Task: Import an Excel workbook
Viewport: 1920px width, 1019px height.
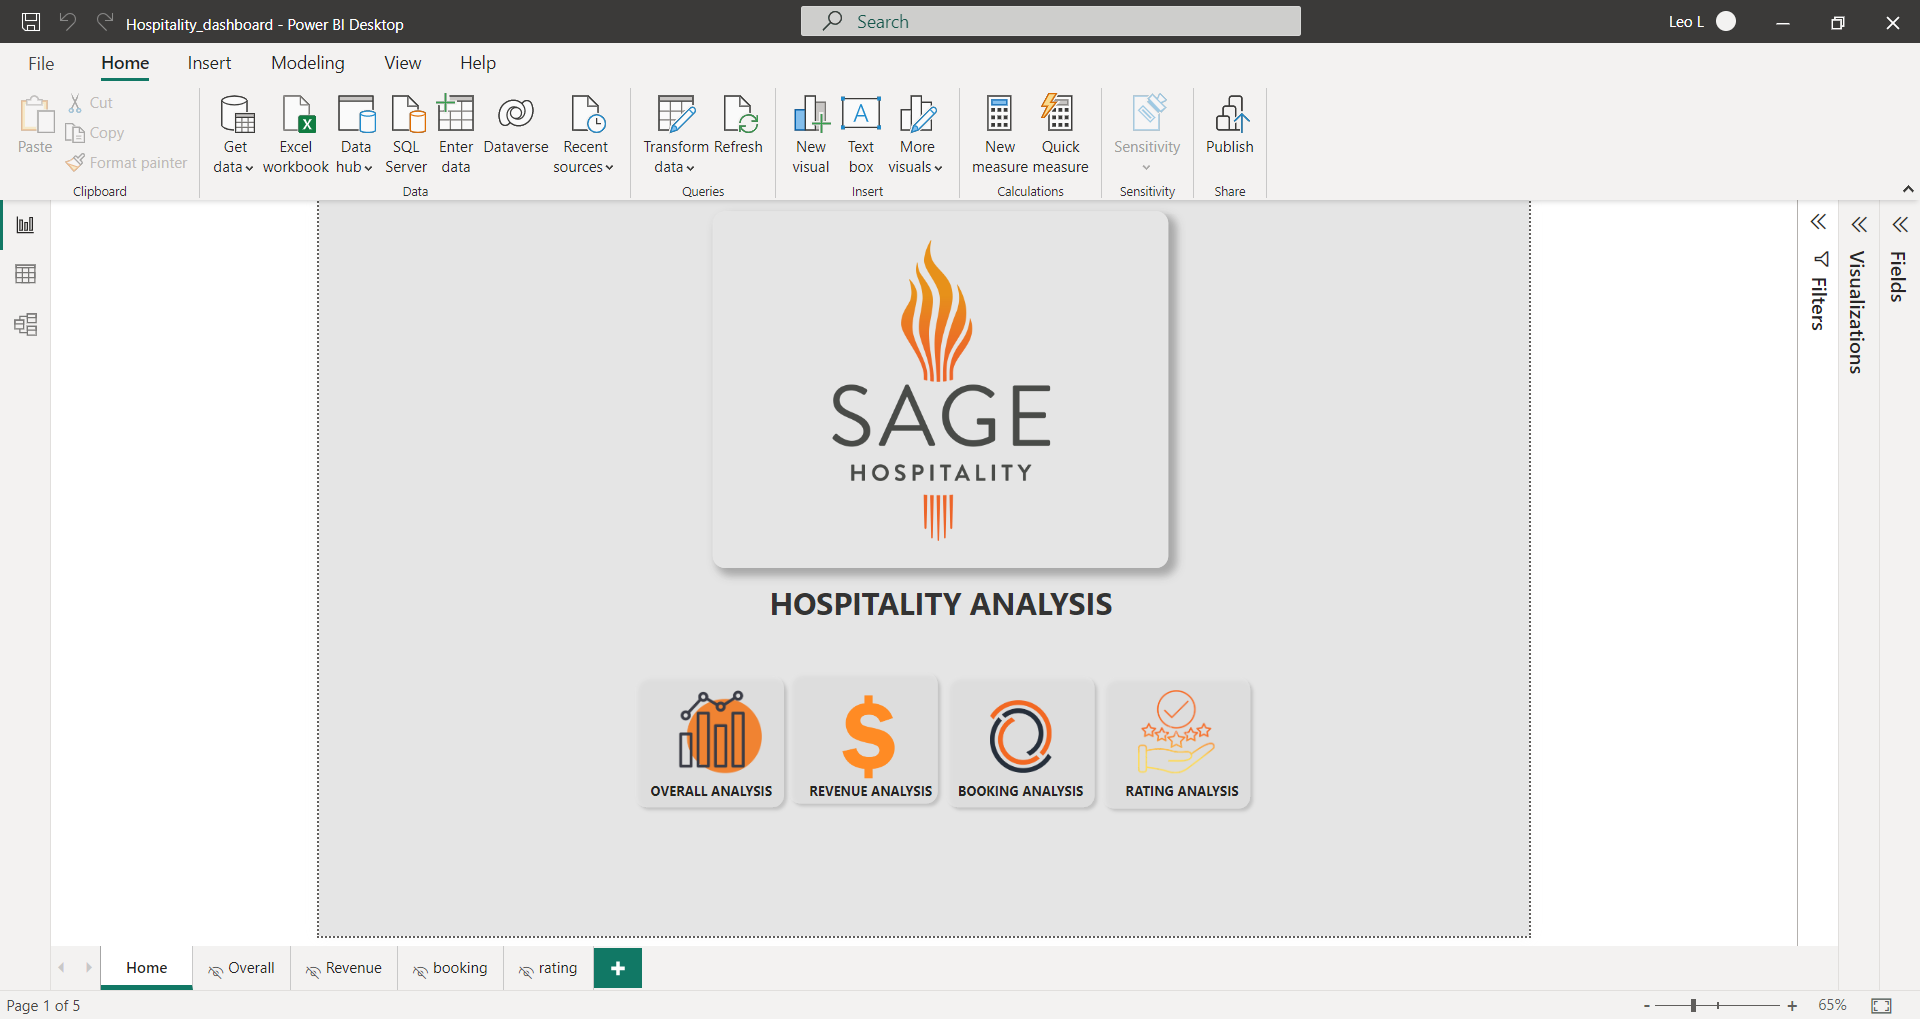Action: click(296, 134)
